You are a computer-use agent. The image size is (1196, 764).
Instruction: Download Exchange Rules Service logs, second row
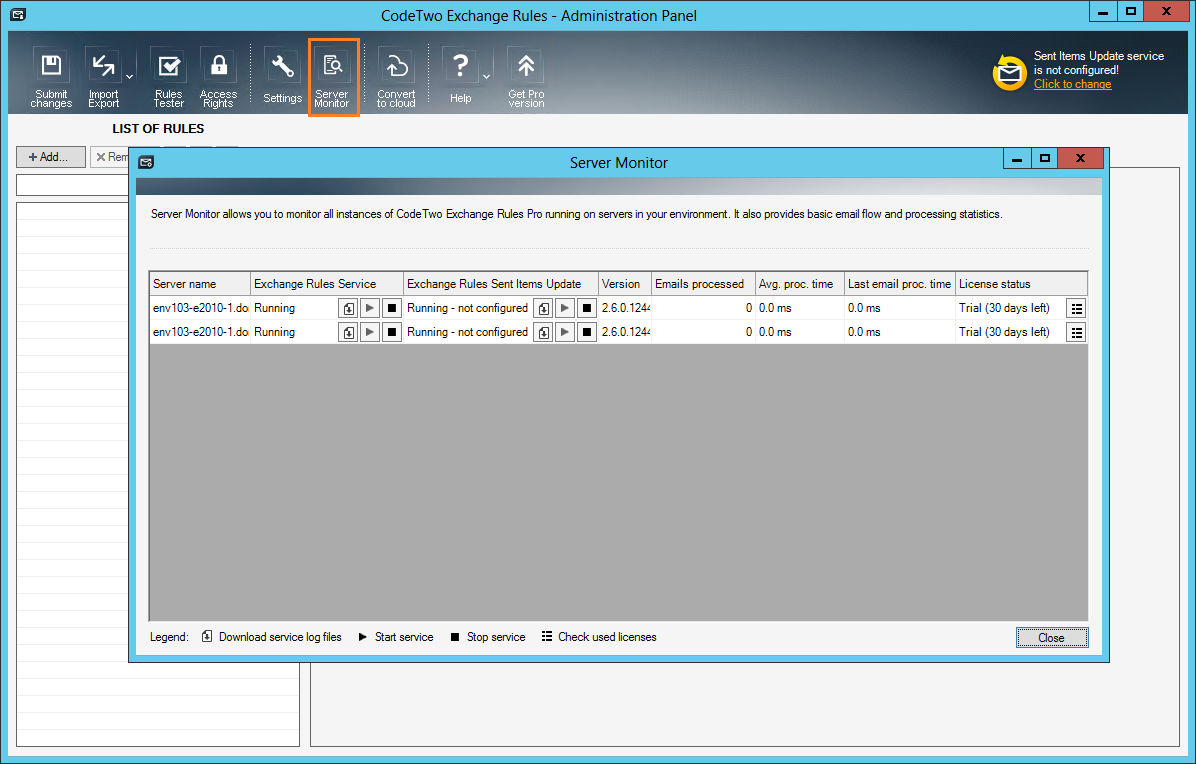[348, 332]
